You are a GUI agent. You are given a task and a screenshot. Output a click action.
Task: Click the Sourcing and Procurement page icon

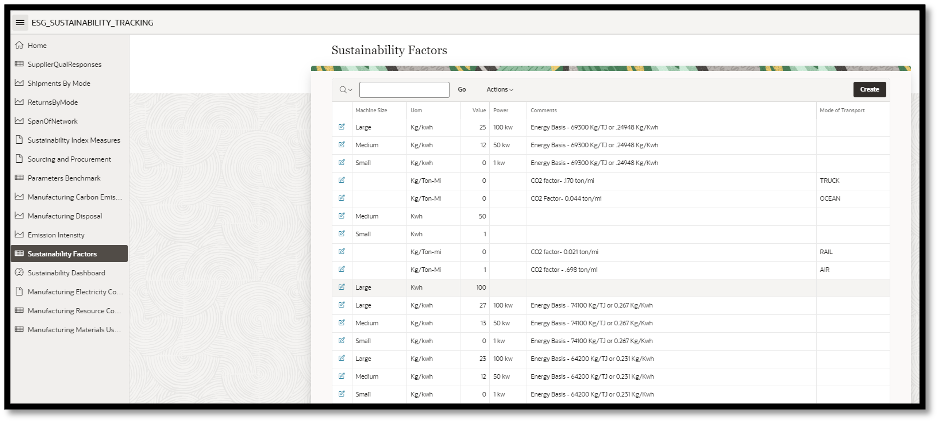pyautogui.click(x=20, y=159)
